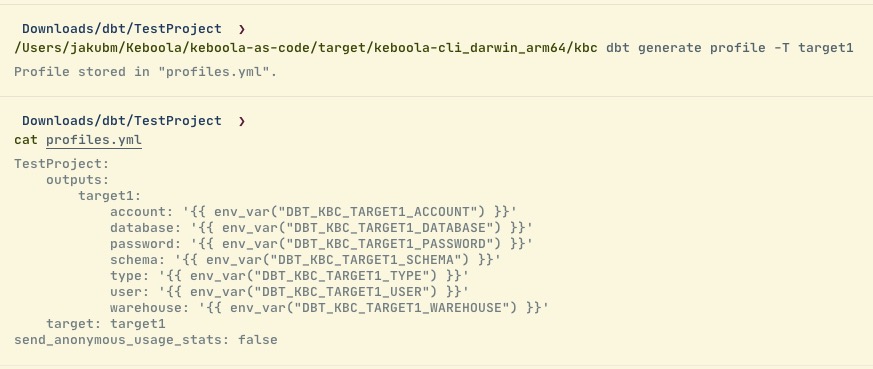Image resolution: width=873 pixels, height=369 pixels.
Task: Click the warehouse env_var line
Action: (330, 308)
